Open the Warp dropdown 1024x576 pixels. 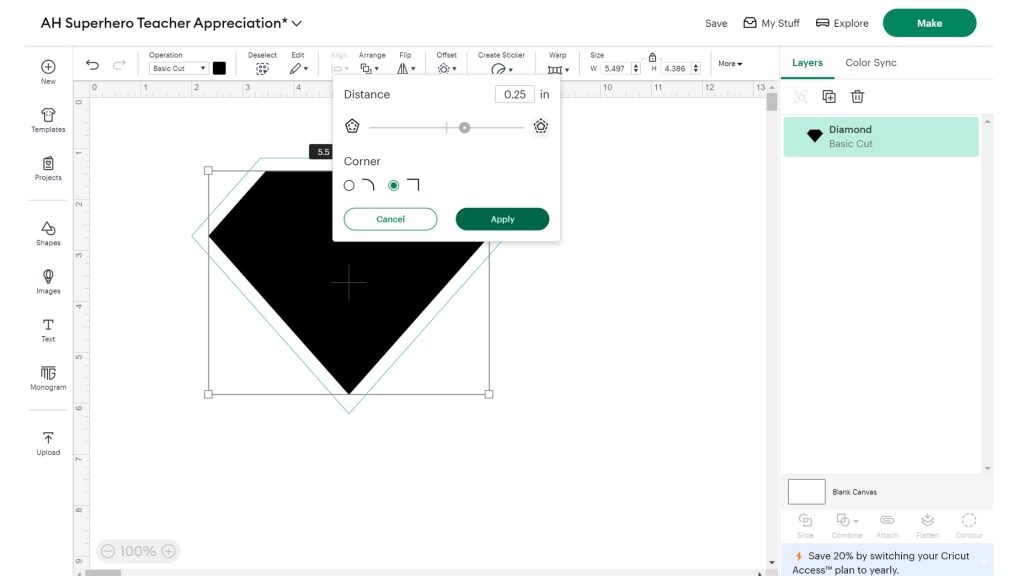point(558,69)
